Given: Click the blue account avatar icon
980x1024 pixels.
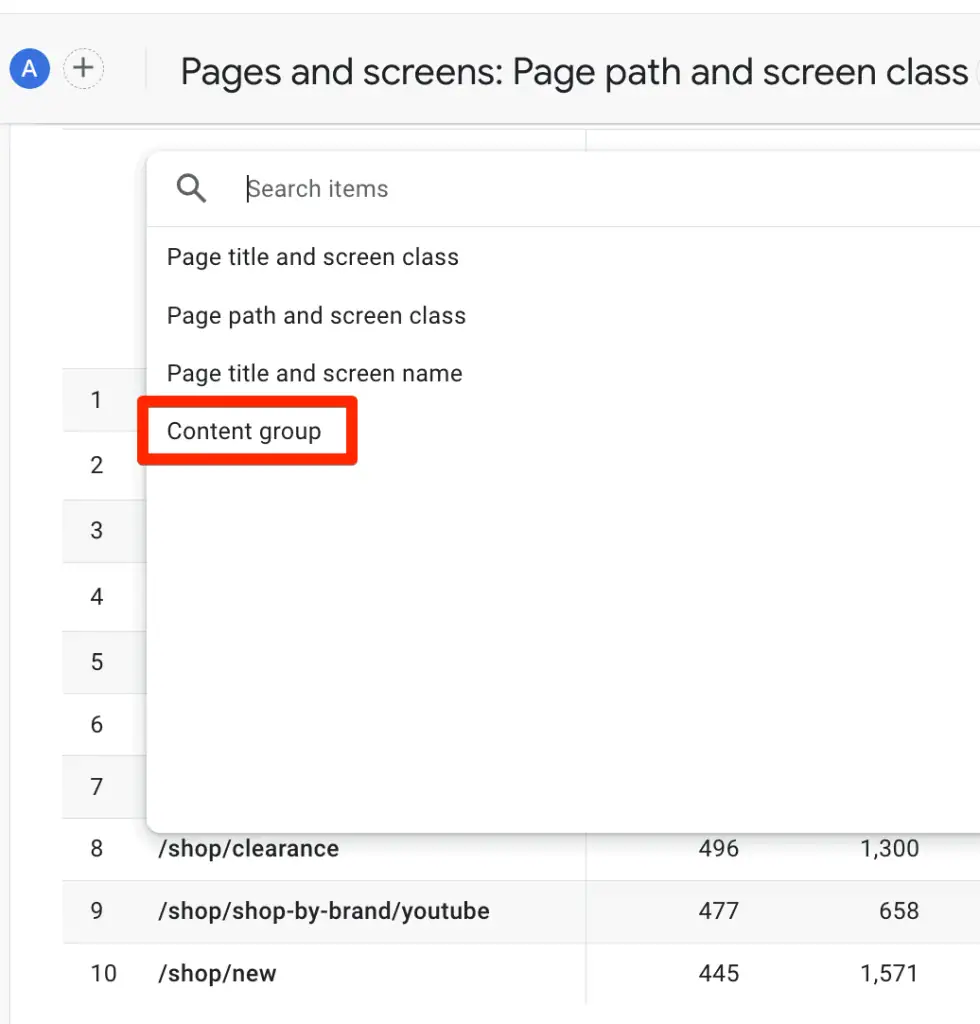Looking at the screenshot, I should tap(29, 68).
